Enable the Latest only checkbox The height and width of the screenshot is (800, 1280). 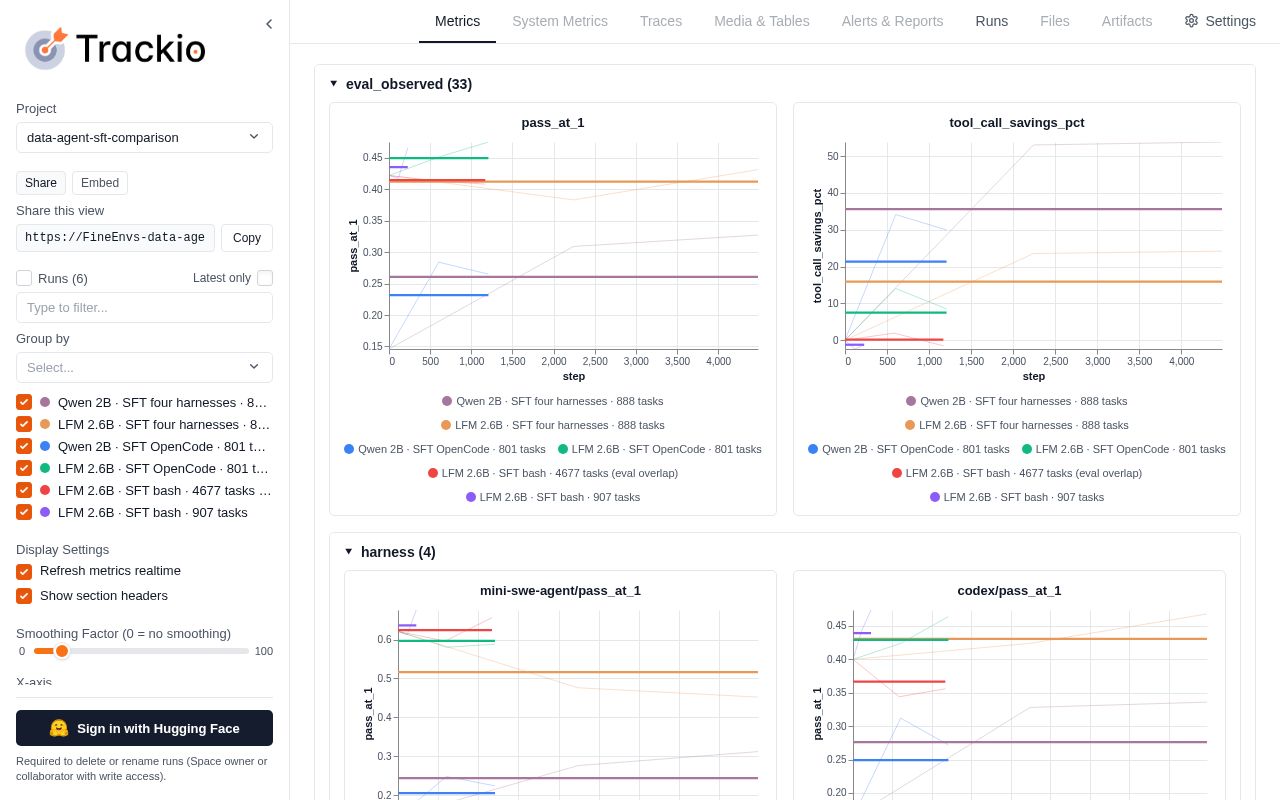pyautogui.click(x=265, y=278)
